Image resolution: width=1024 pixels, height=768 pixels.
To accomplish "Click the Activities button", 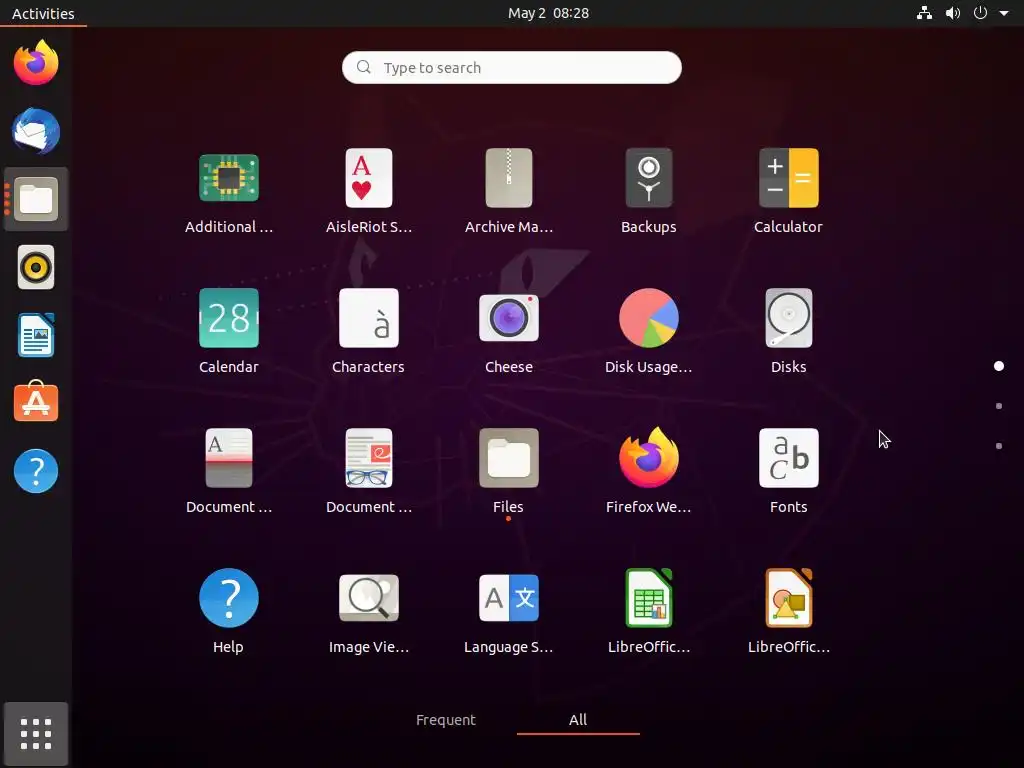I will (43, 13).
